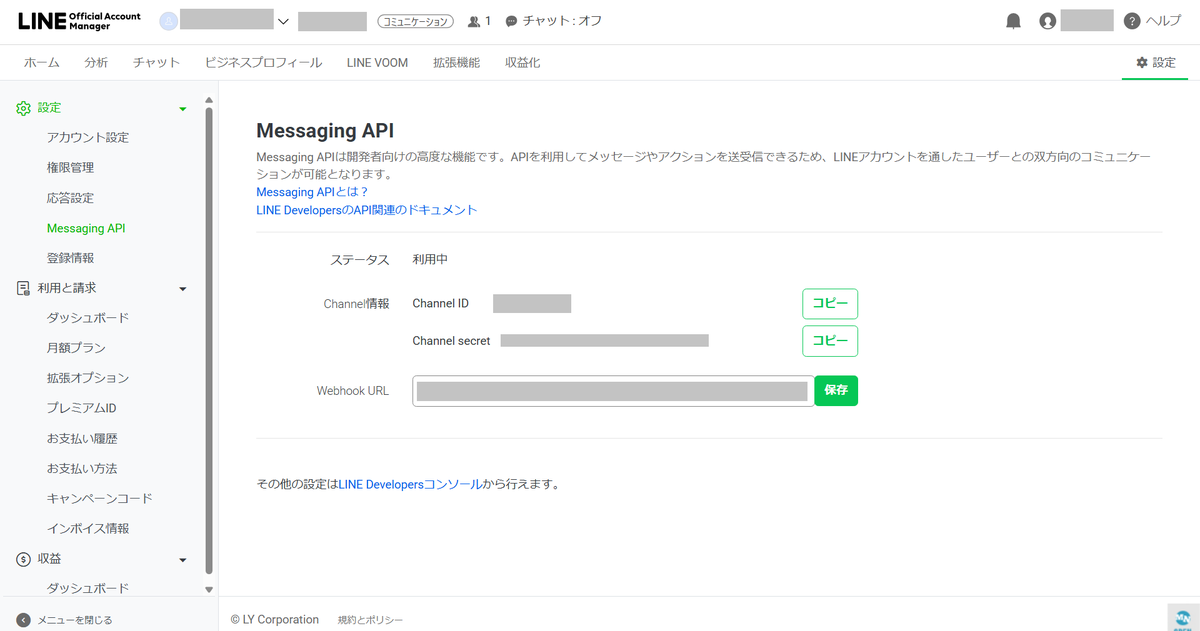Viewport: 1200px width, 631px height.
Task: Click メニューを閉じる at sidebar bottom
Action: (x=75, y=620)
